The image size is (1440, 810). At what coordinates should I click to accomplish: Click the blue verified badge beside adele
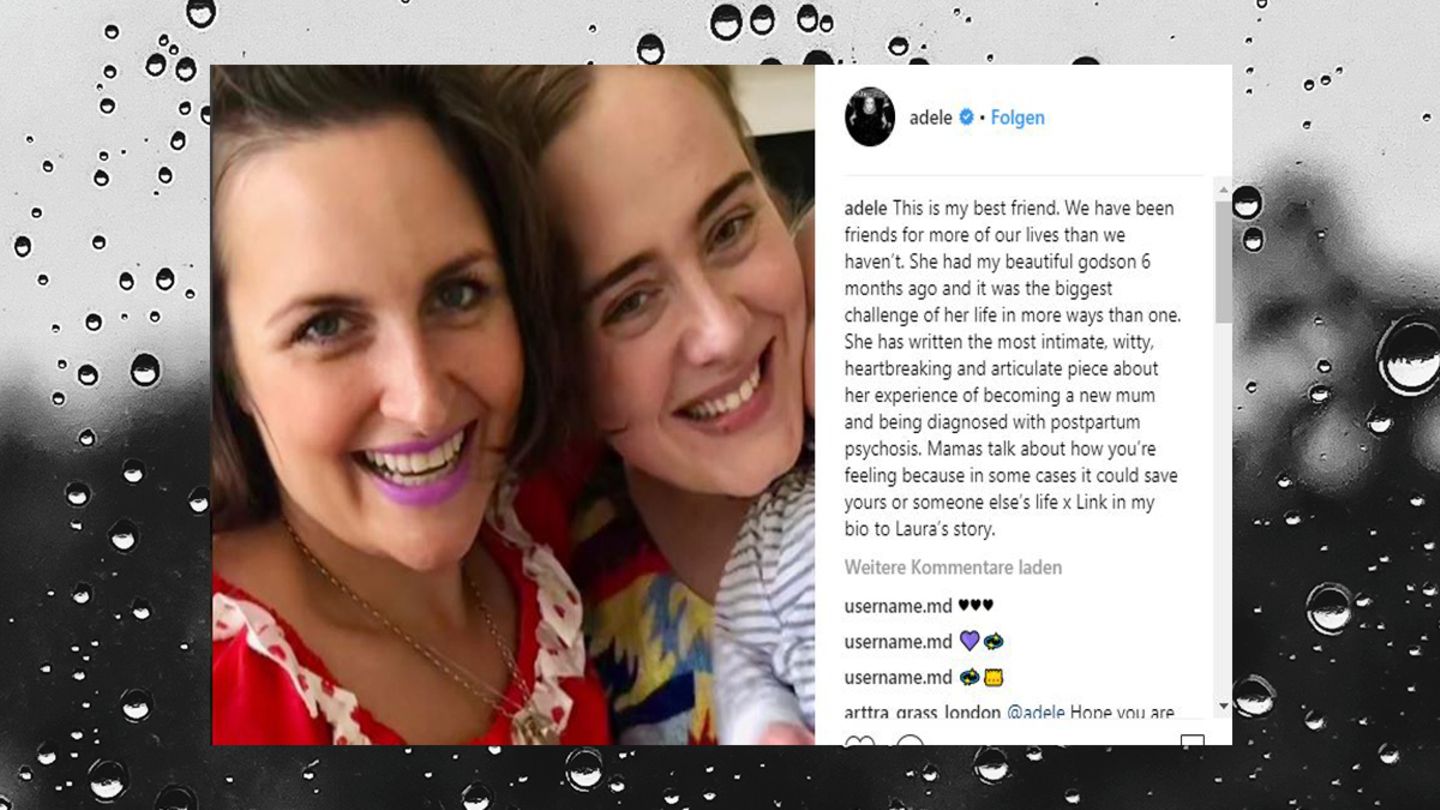[966, 117]
